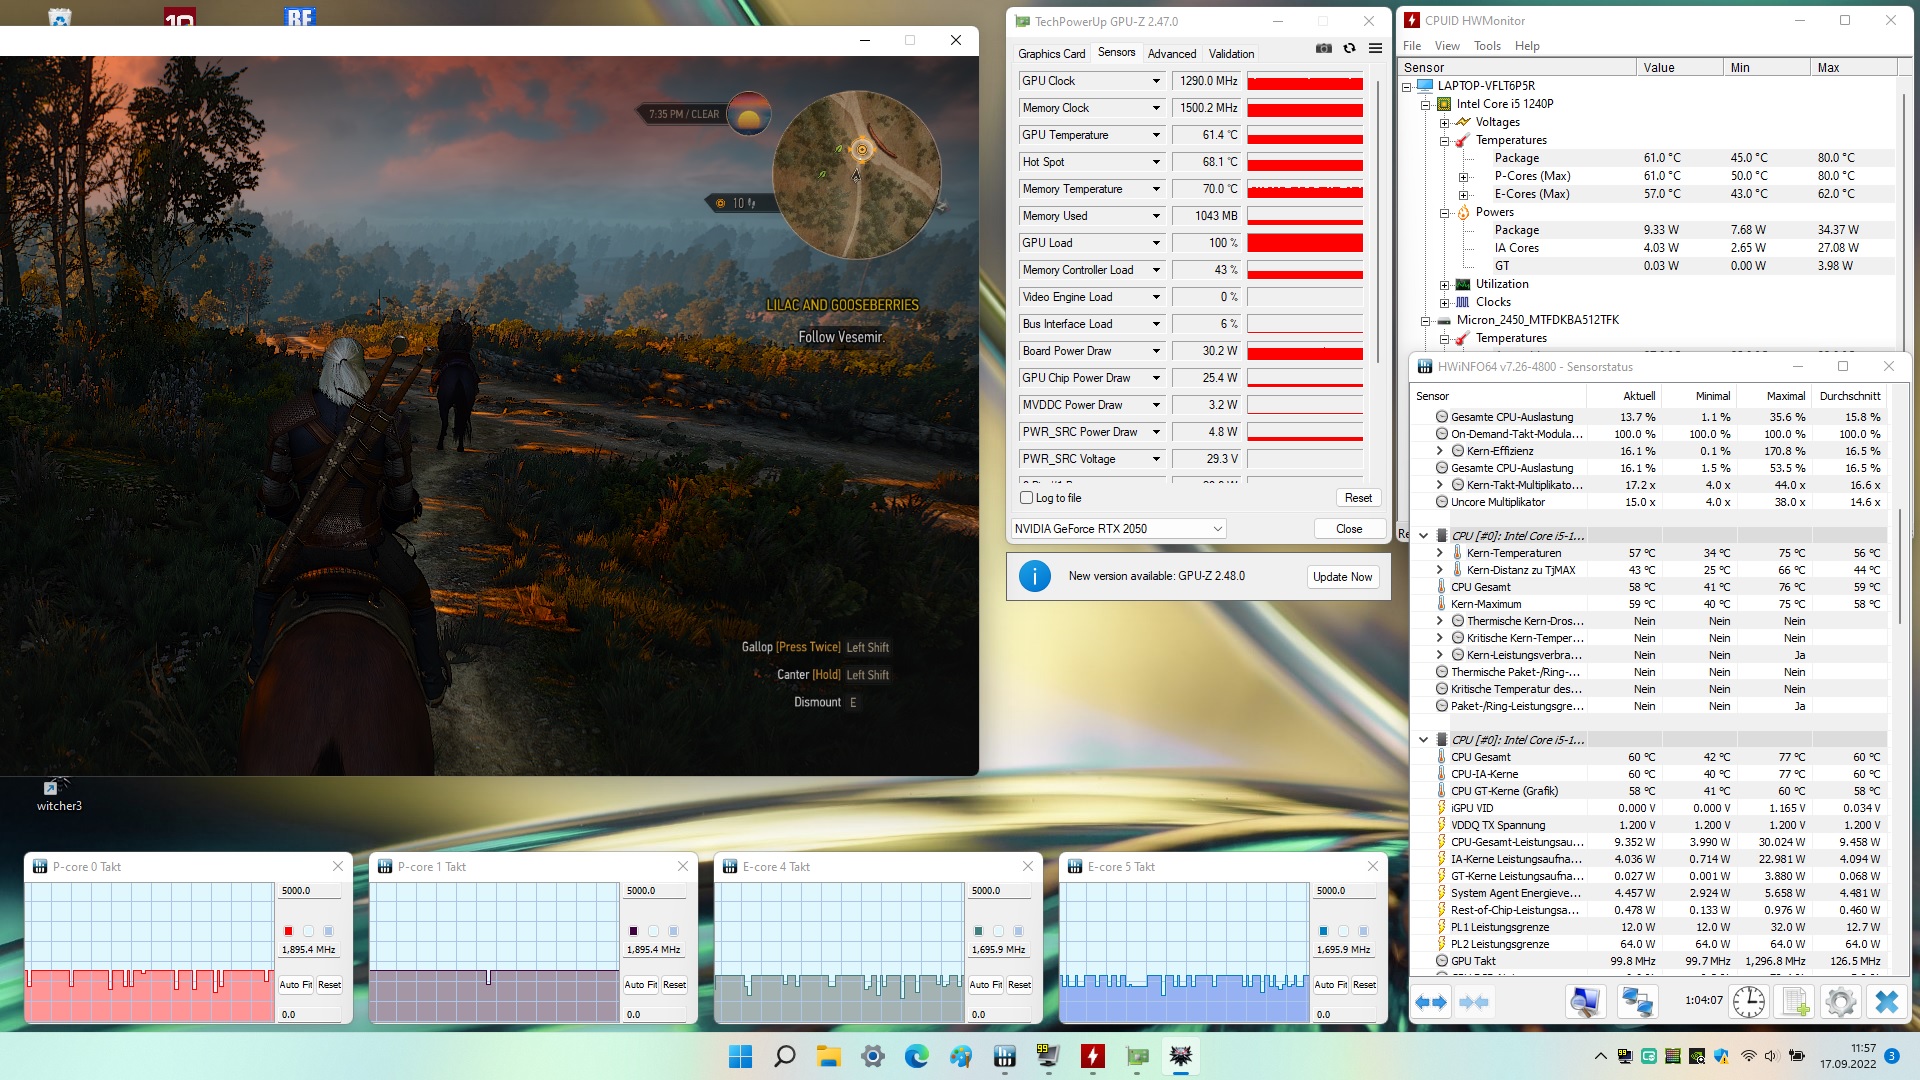The image size is (1920, 1080).
Task: Open the Tools menu in HWMonitor
Action: pos(1487,46)
